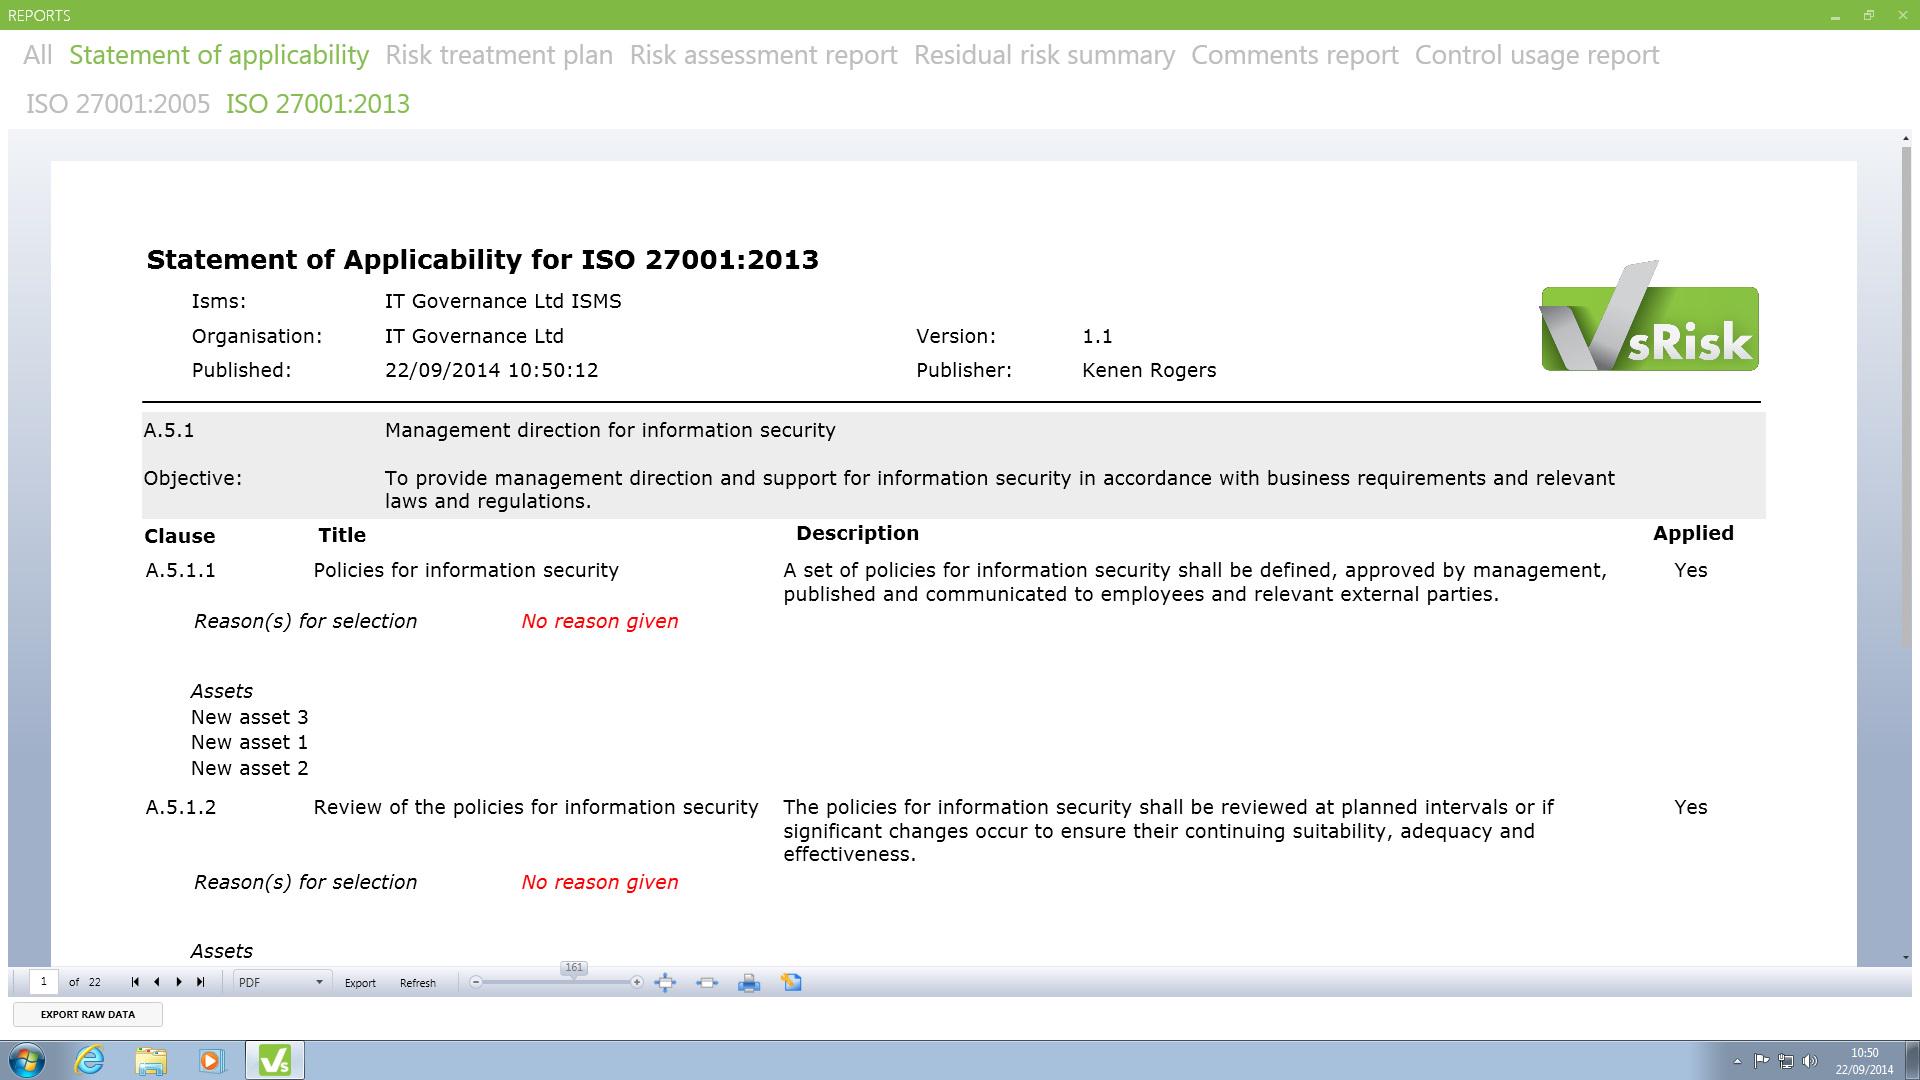
Task: Click the Applied 'Yes' for A.5.1.2
Action: pyautogui.click(x=1691, y=808)
